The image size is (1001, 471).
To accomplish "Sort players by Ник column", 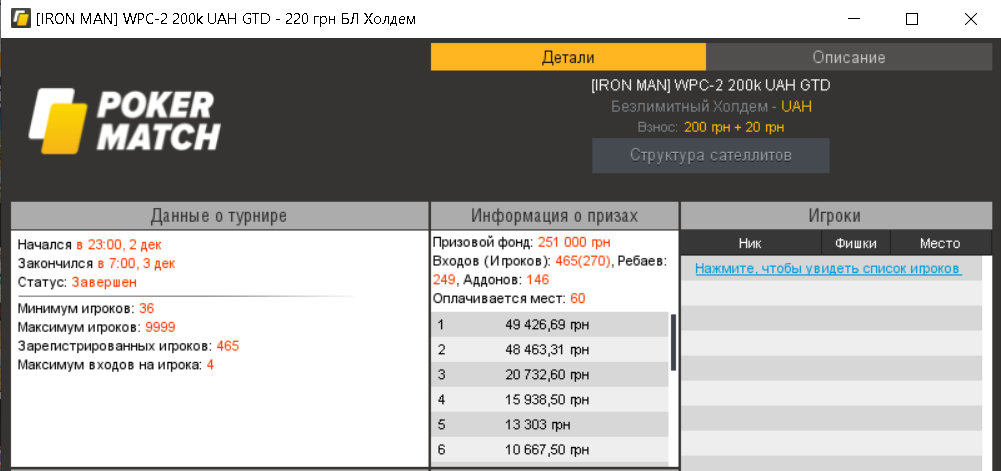I will [750, 243].
